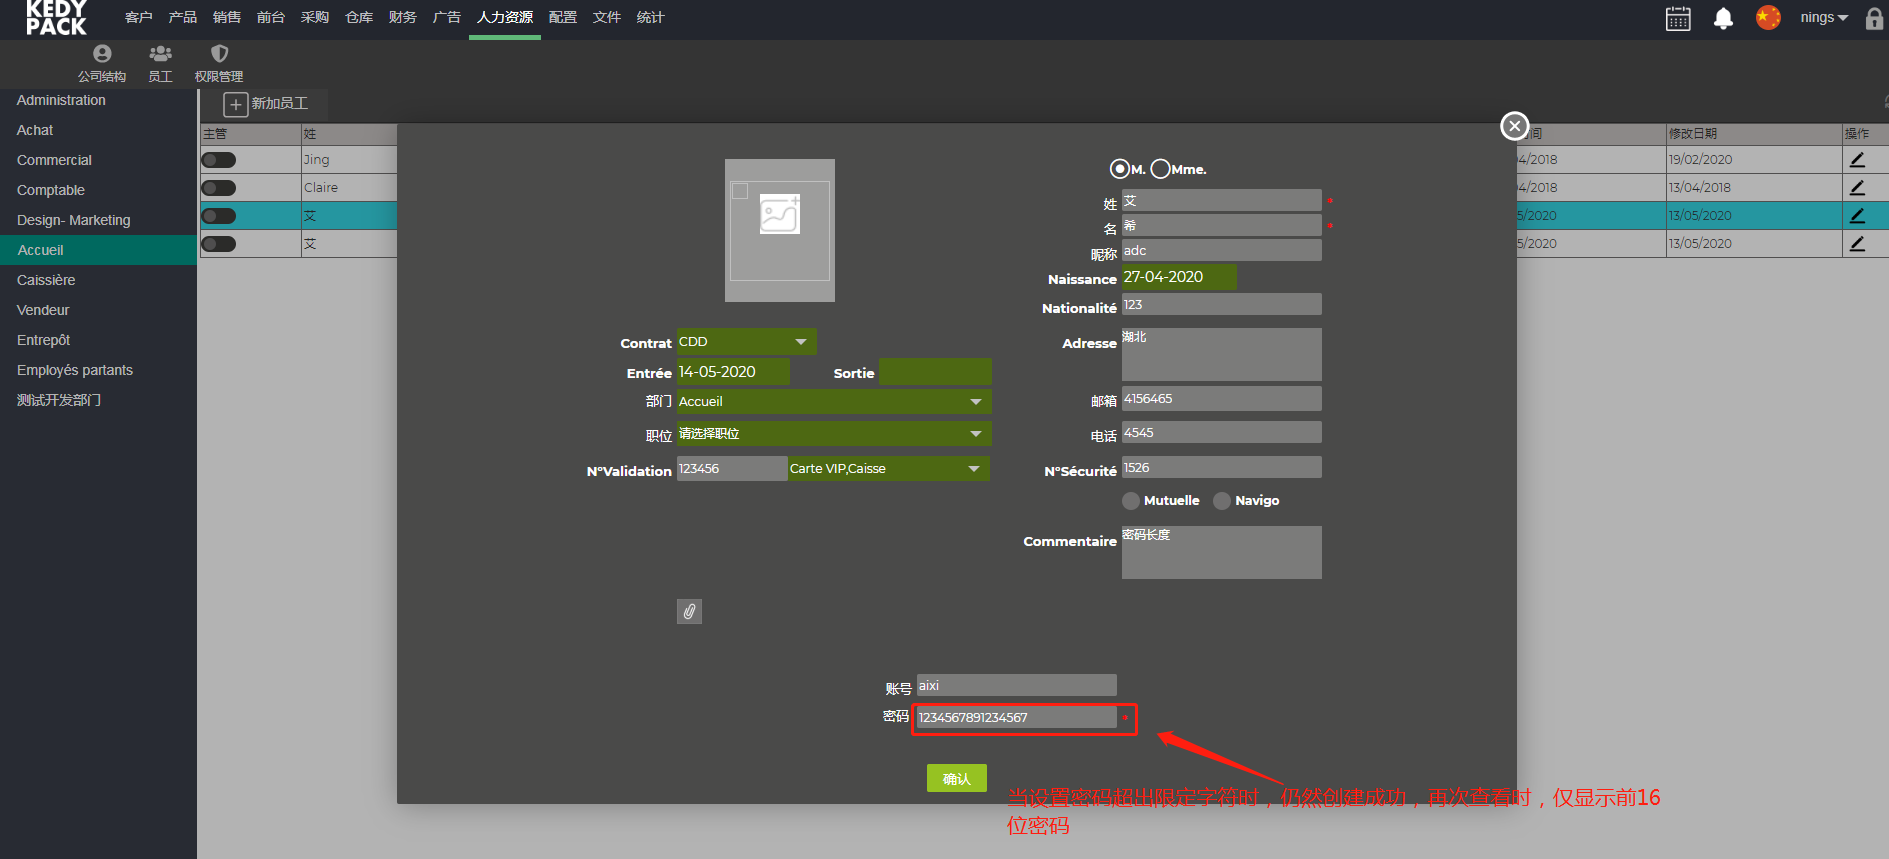The width and height of the screenshot is (1889, 859).
Task: Open the notifications bell
Action: click(x=1723, y=18)
